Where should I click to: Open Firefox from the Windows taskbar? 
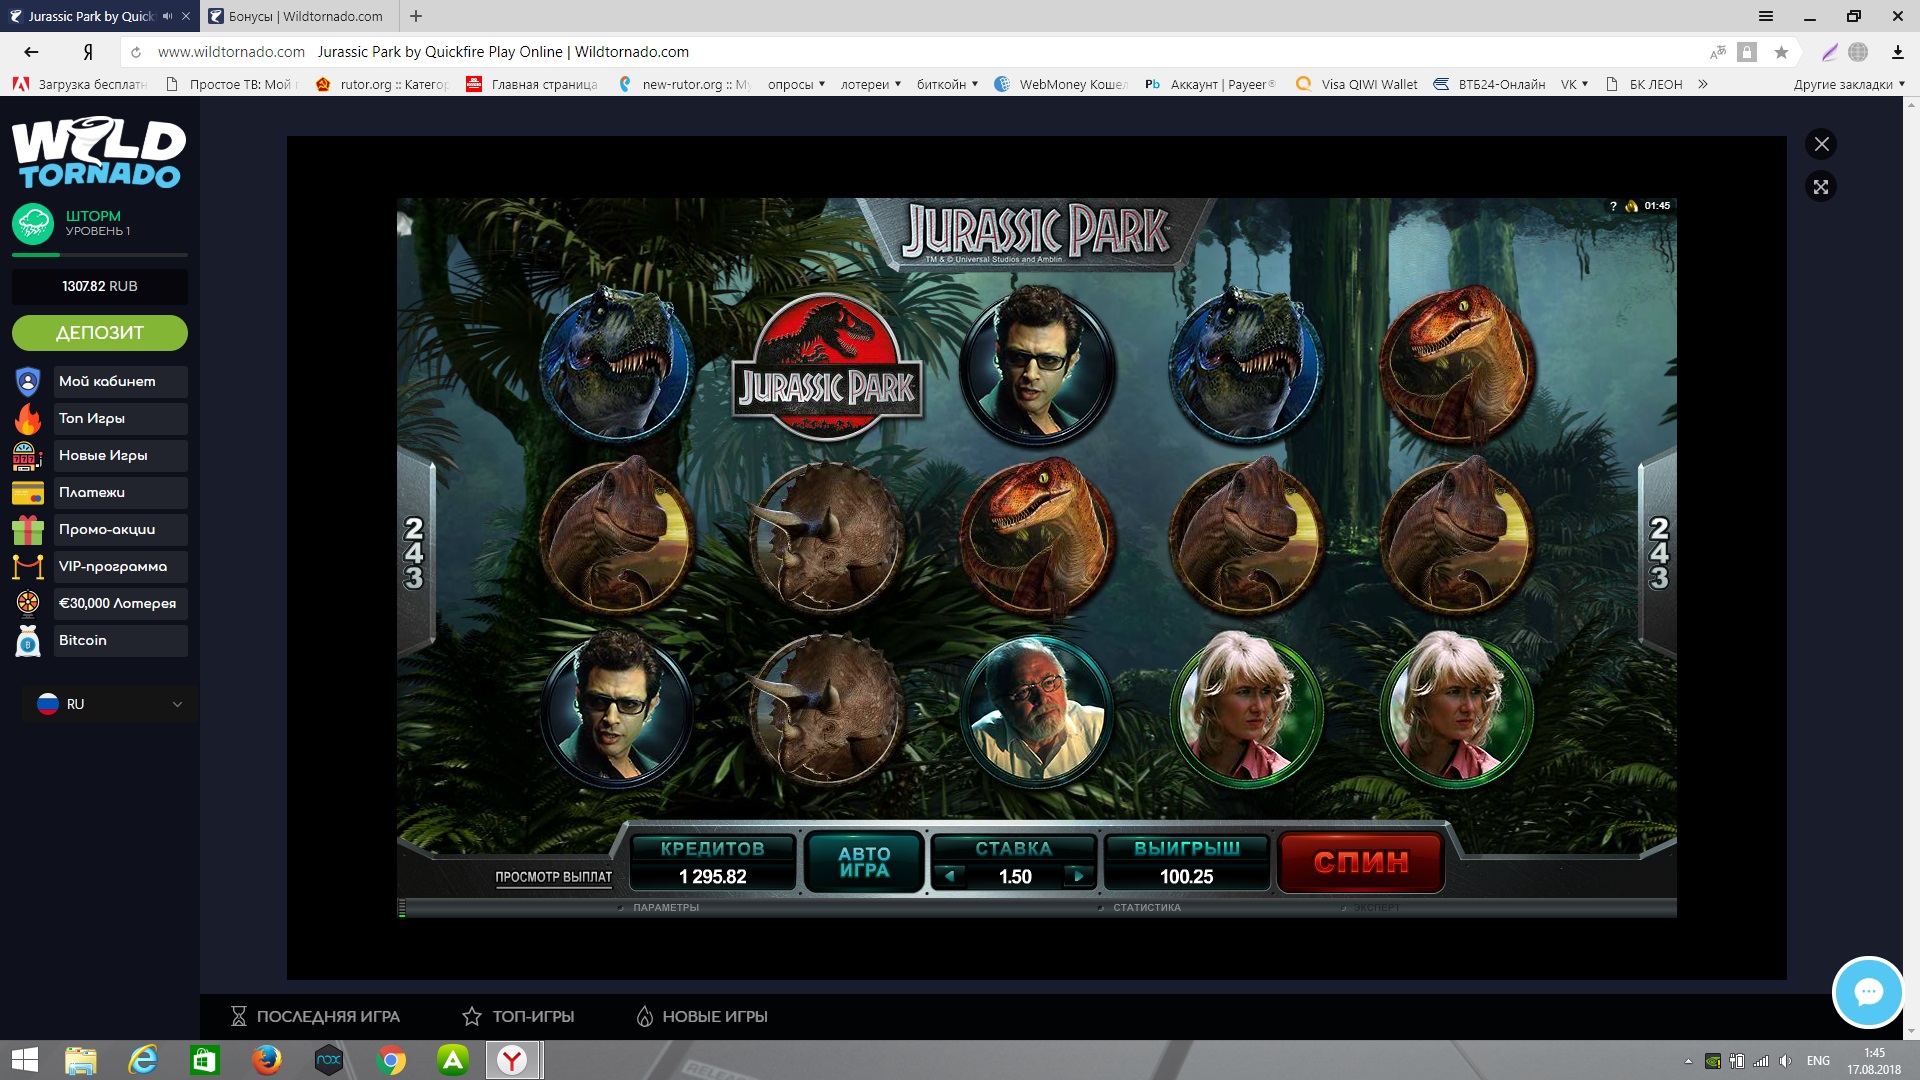click(x=266, y=1060)
